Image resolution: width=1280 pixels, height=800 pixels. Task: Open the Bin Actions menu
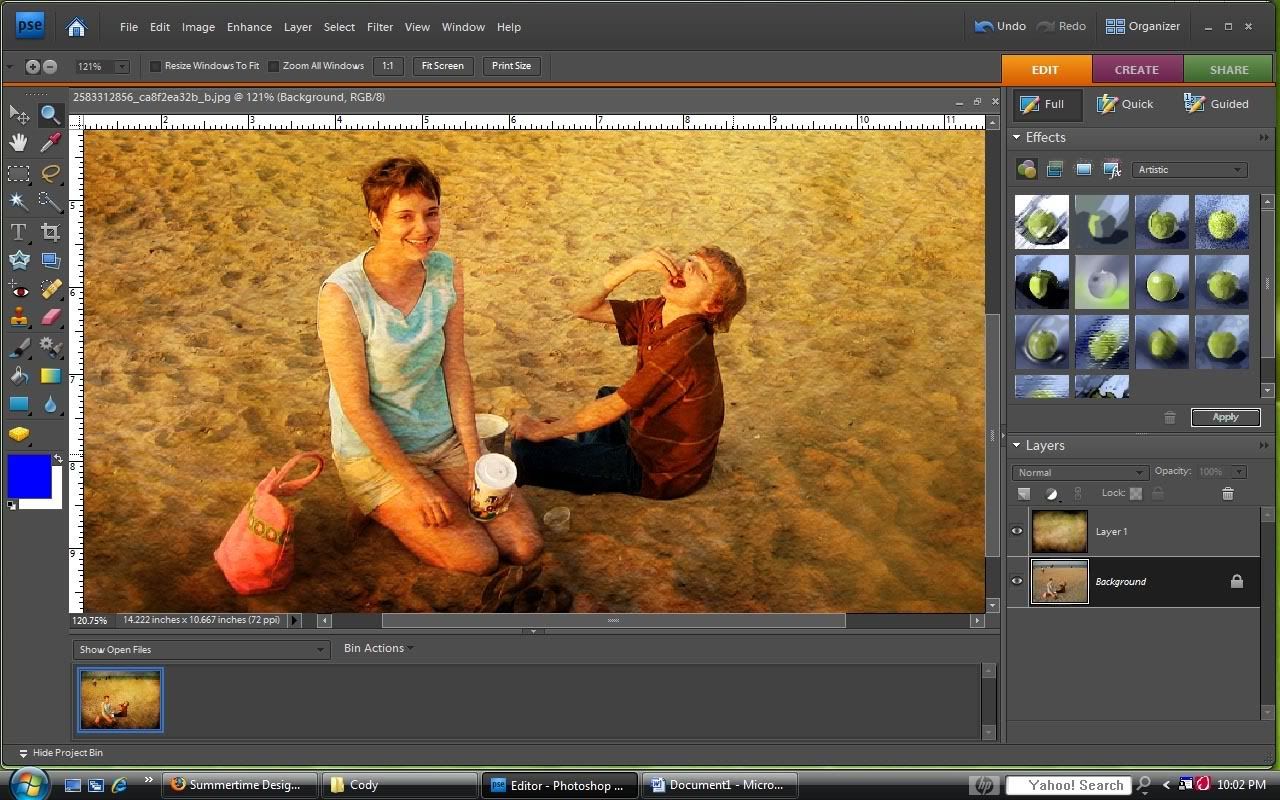click(x=378, y=648)
